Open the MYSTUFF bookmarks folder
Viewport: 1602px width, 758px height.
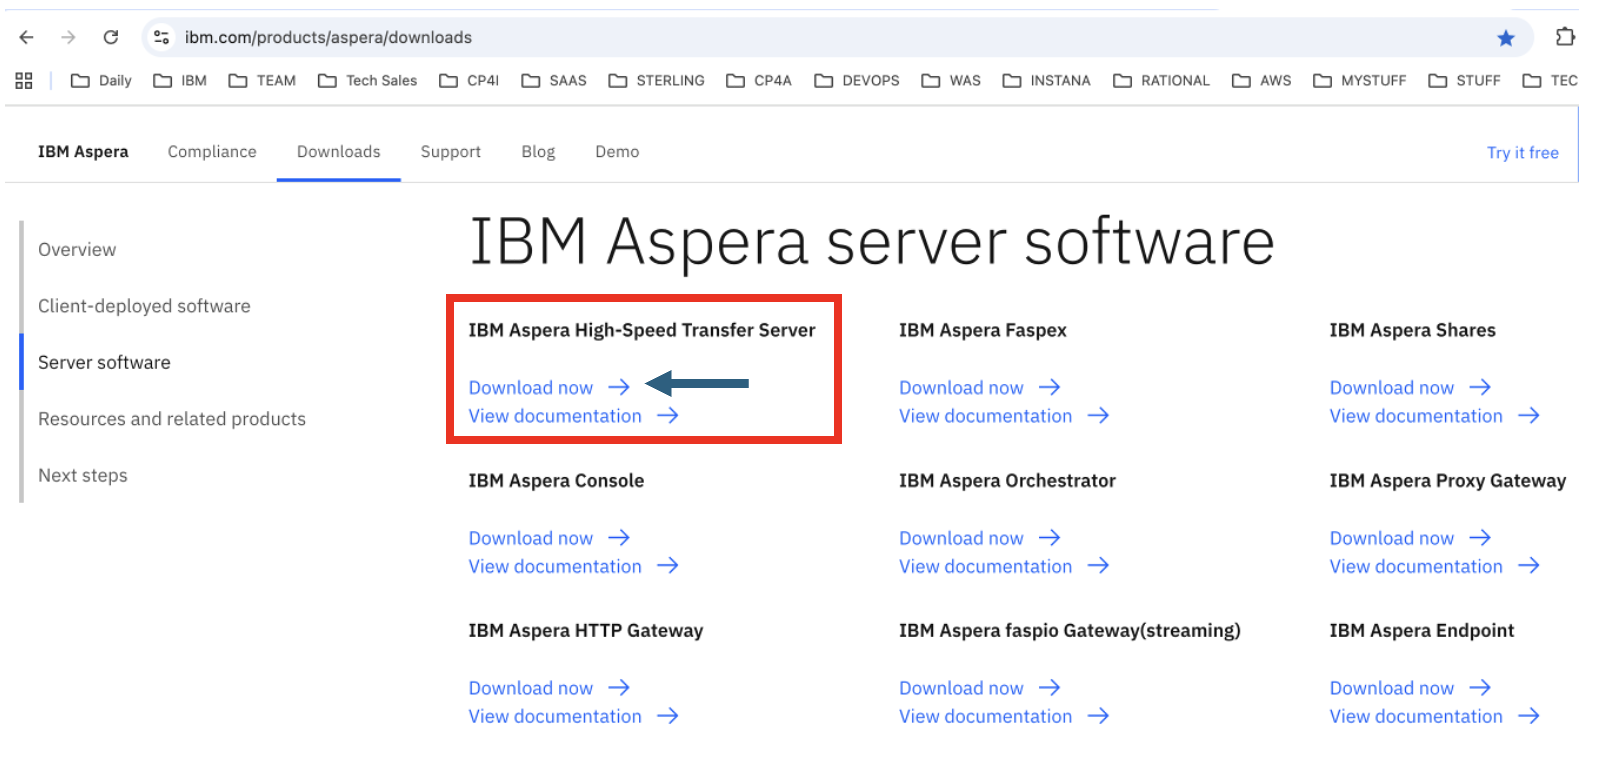click(x=1360, y=80)
